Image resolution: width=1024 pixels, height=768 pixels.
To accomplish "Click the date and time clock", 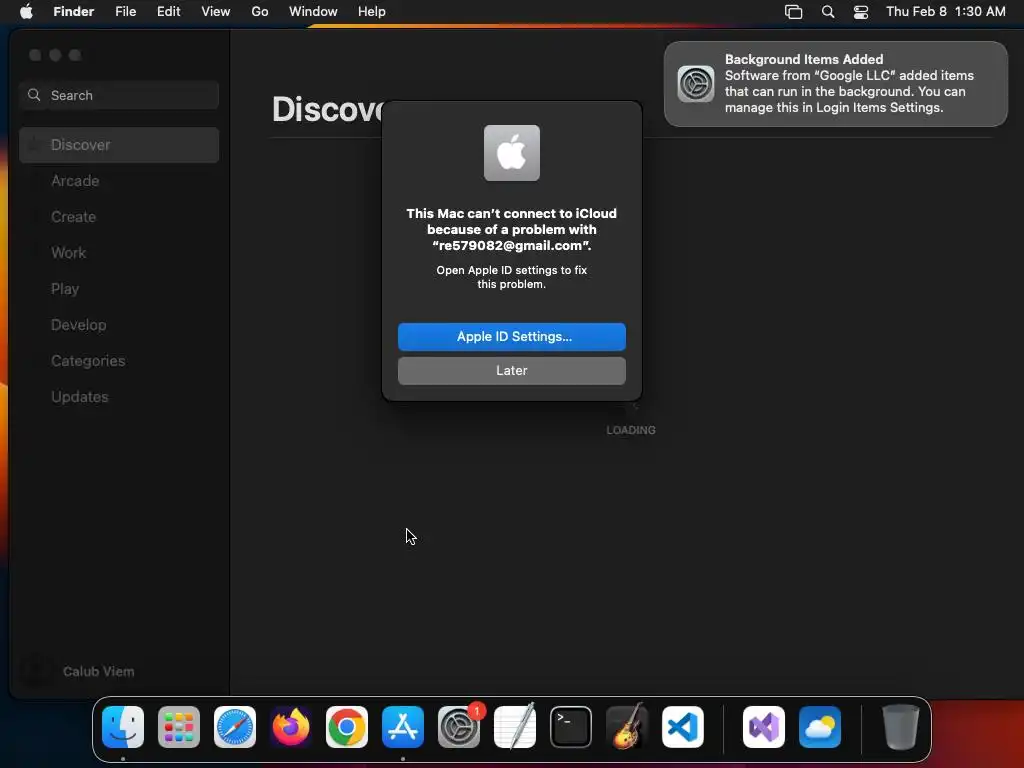I will pos(946,12).
